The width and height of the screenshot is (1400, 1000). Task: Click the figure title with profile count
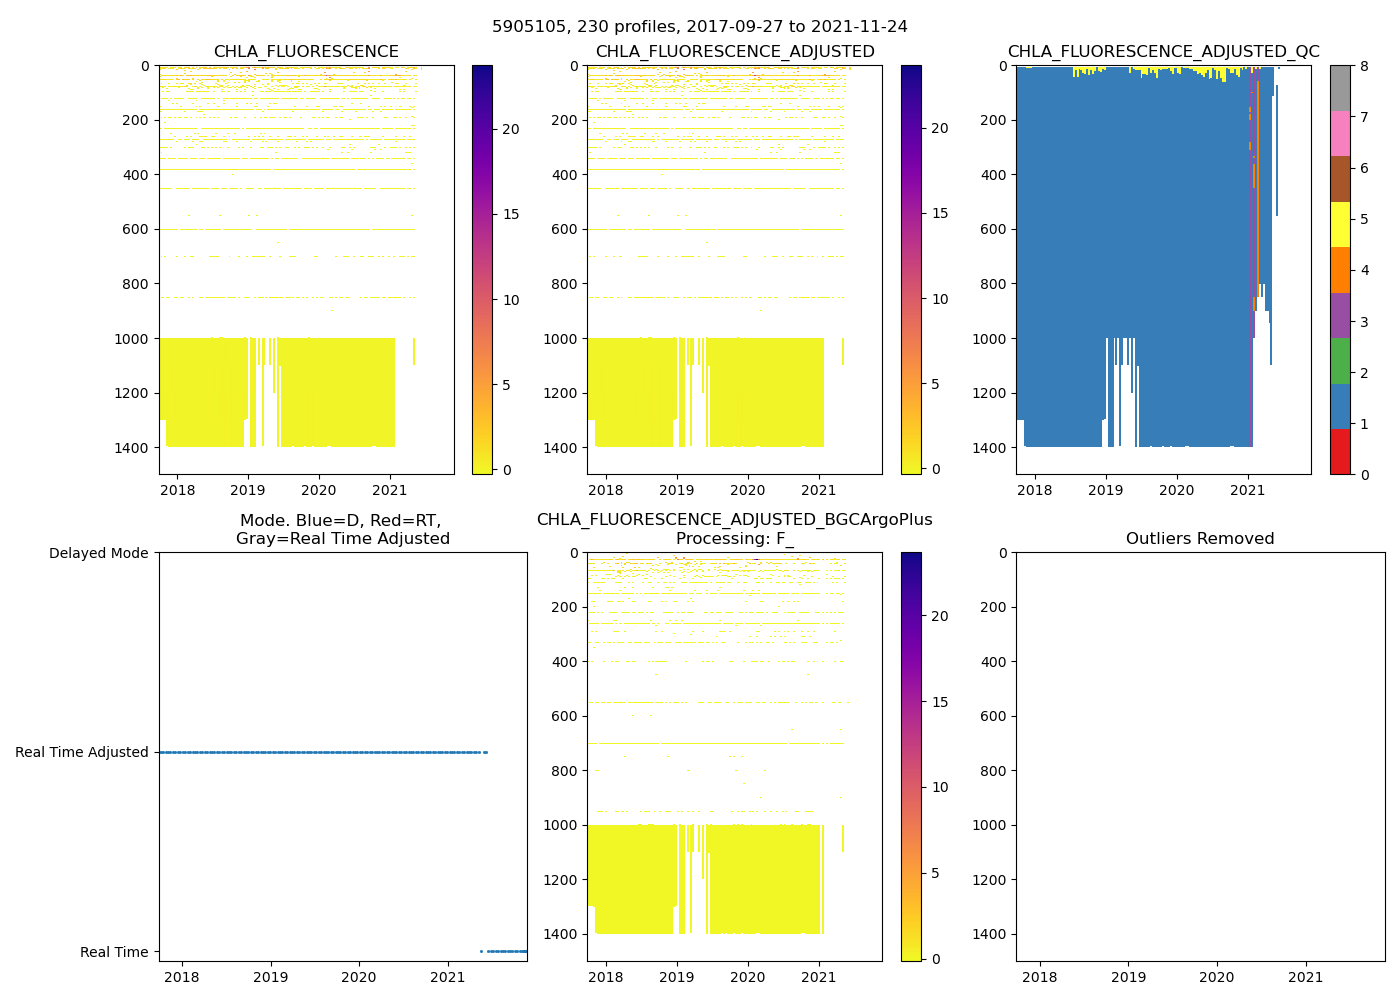pos(700,27)
